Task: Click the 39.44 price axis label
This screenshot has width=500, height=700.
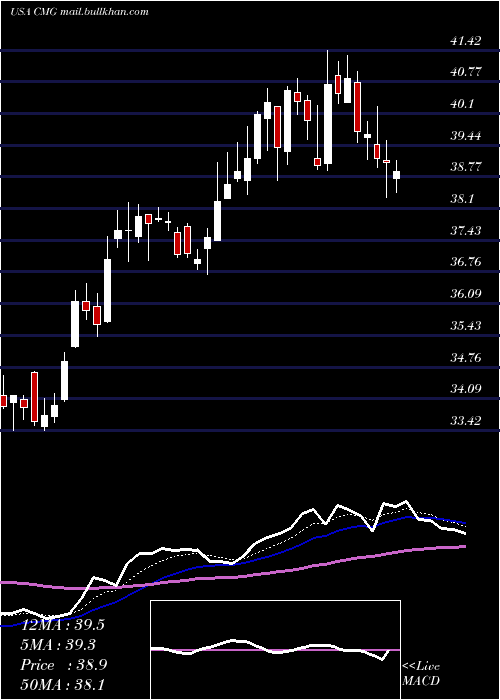Action: [x=466, y=136]
